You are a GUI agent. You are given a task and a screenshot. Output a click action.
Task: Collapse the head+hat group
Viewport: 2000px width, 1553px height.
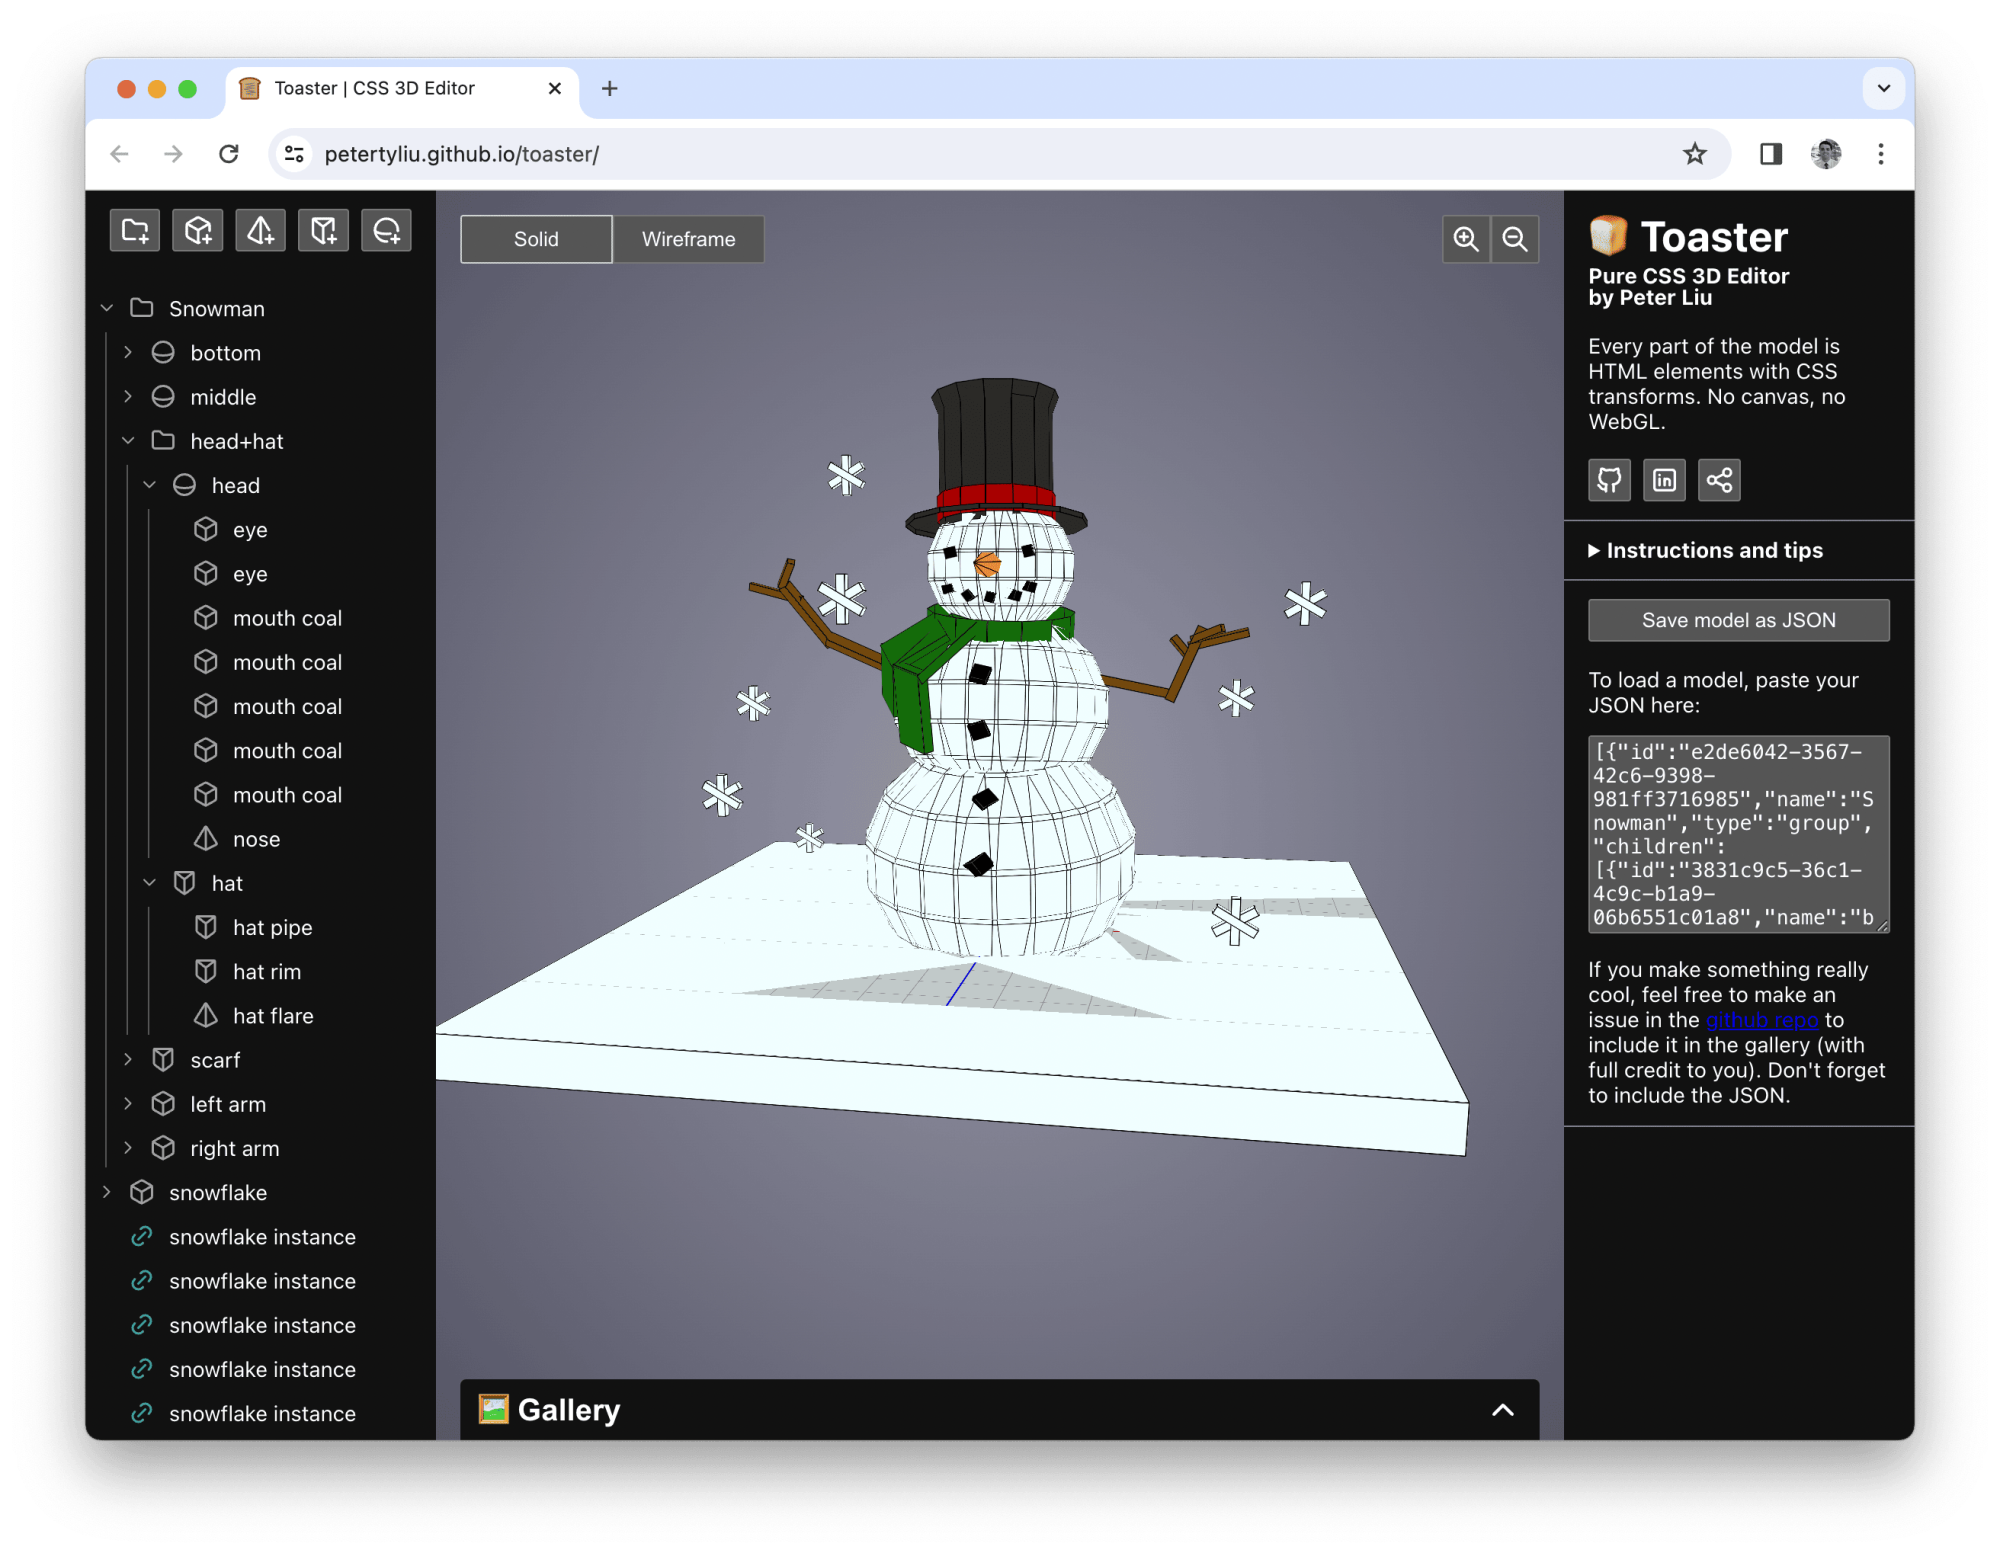point(128,441)
